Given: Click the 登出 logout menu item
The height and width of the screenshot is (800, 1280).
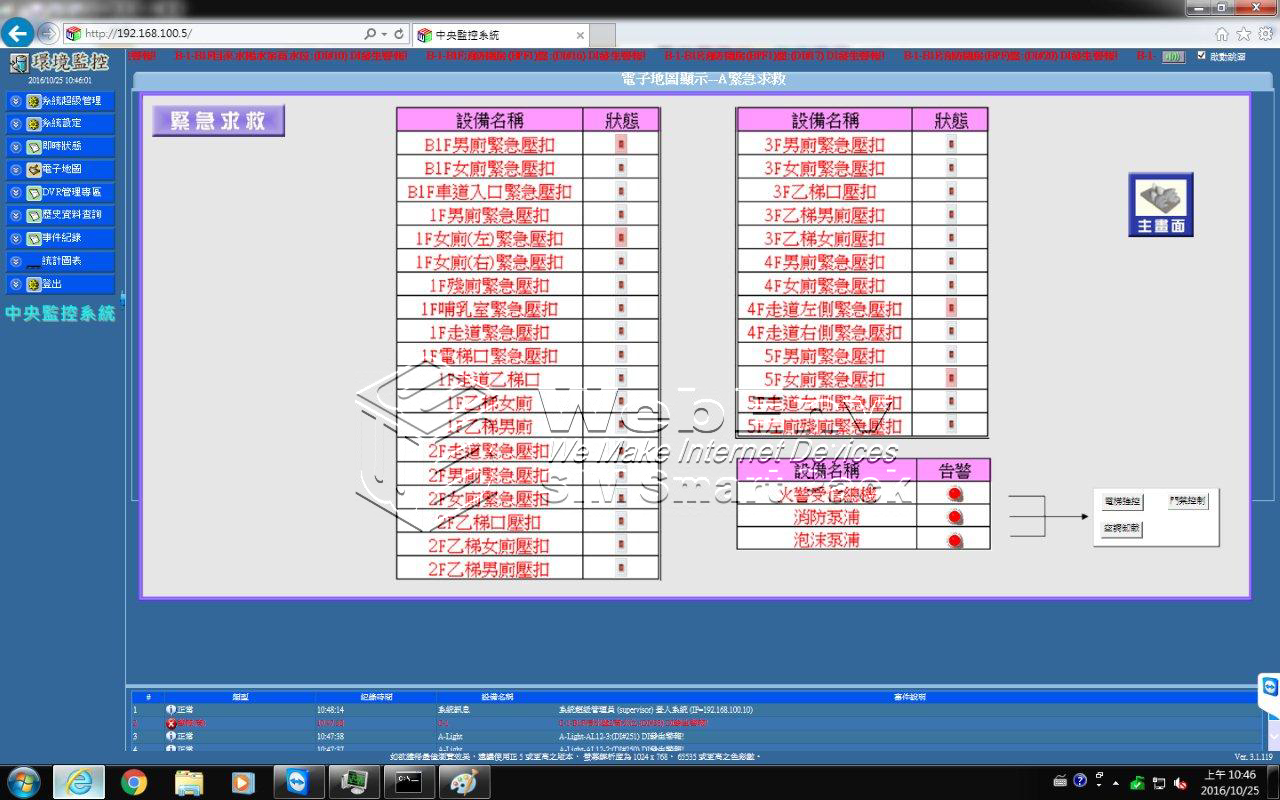Looking at the screenshot, I should [60, 284].
